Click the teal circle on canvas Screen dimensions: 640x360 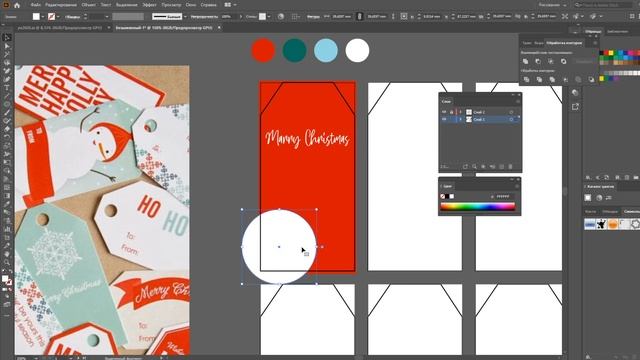294,50
